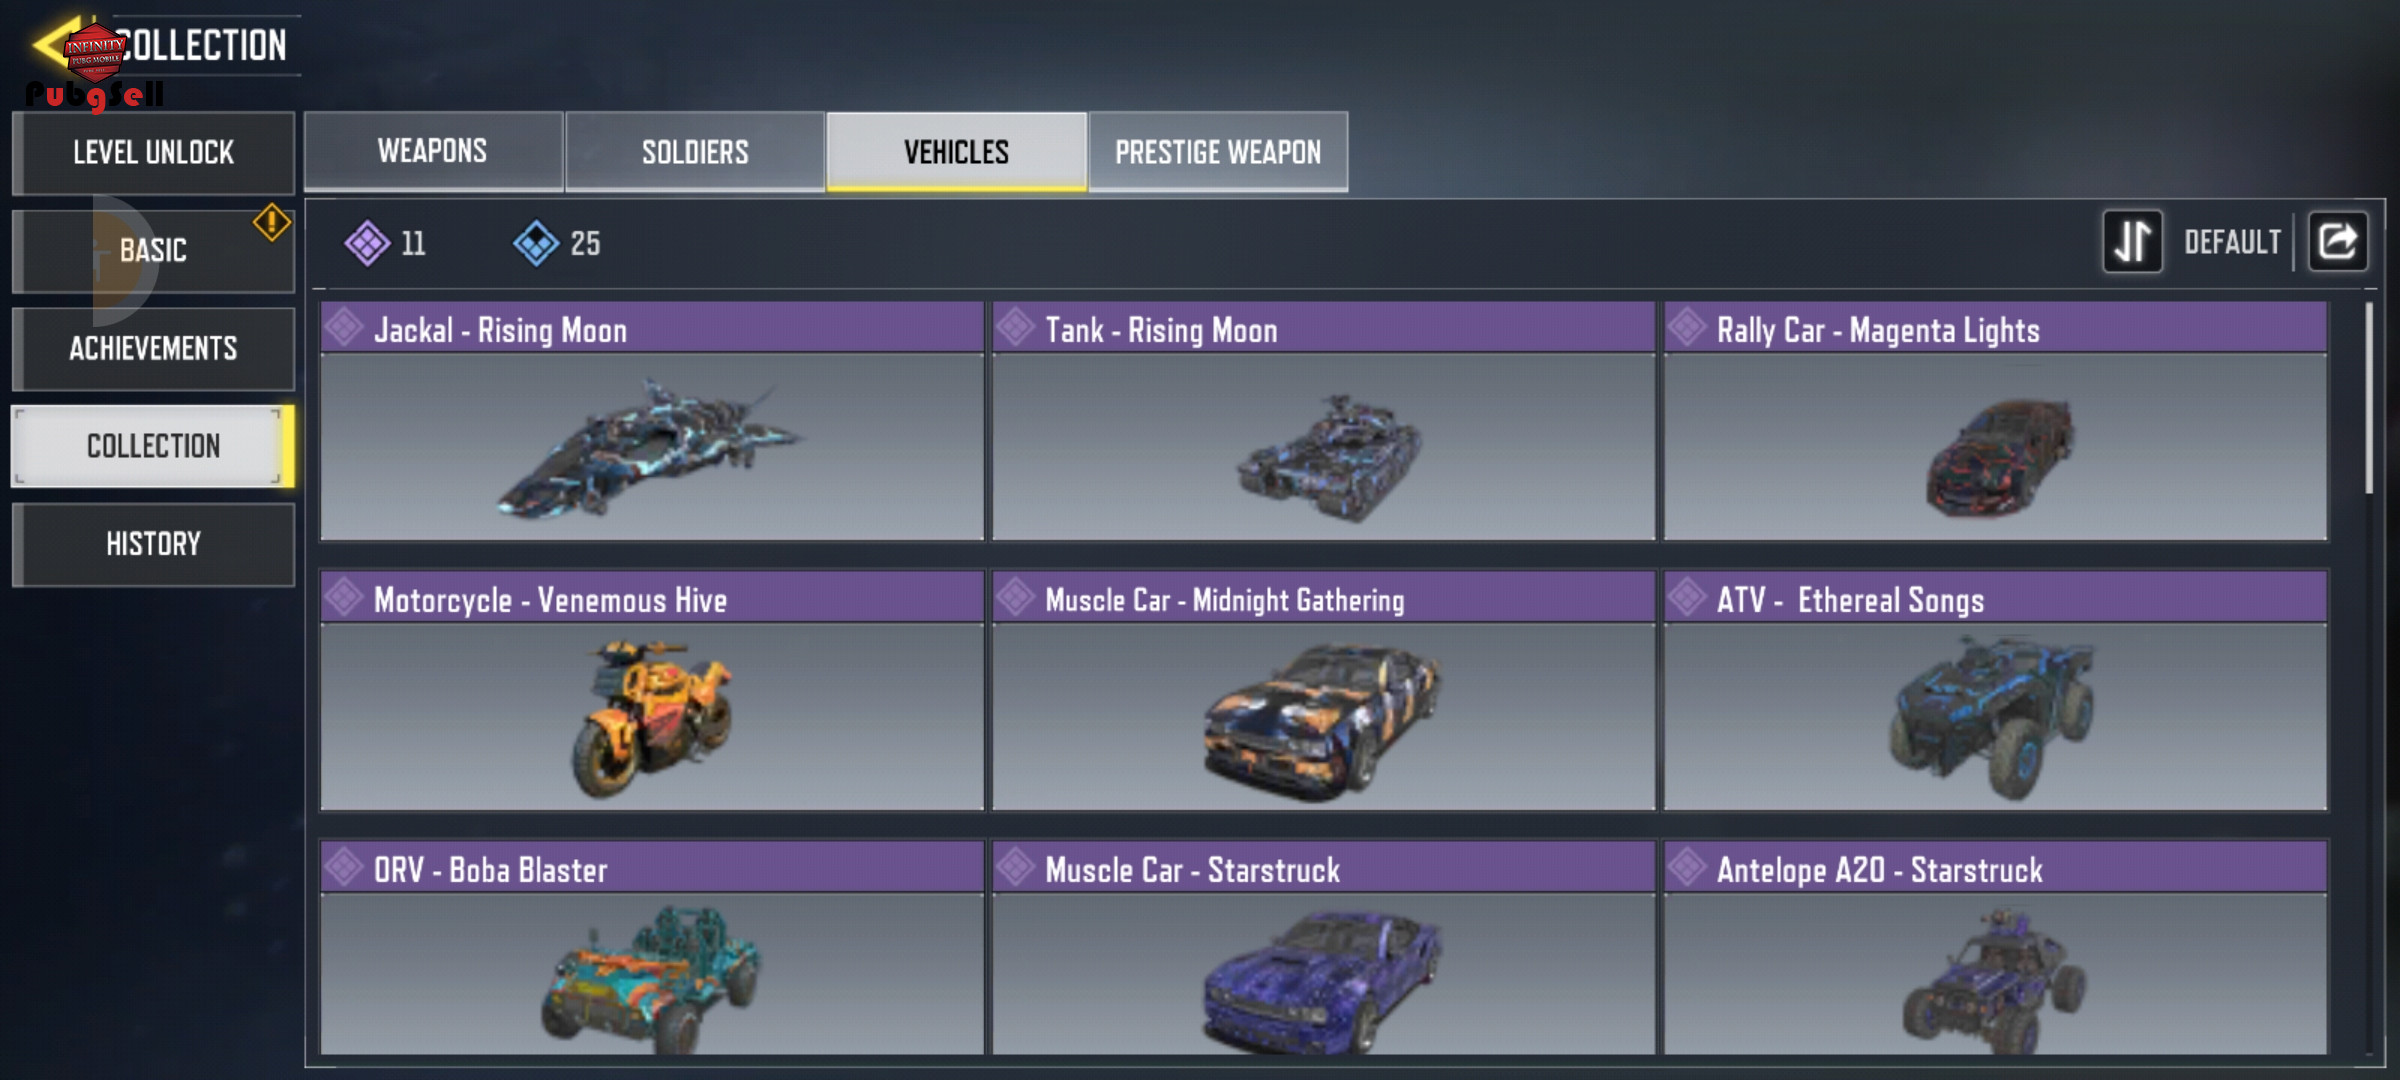Open the Level Unlock section
The height and width of the screenshot is (1080, 2400).
[x=153, y=153]
